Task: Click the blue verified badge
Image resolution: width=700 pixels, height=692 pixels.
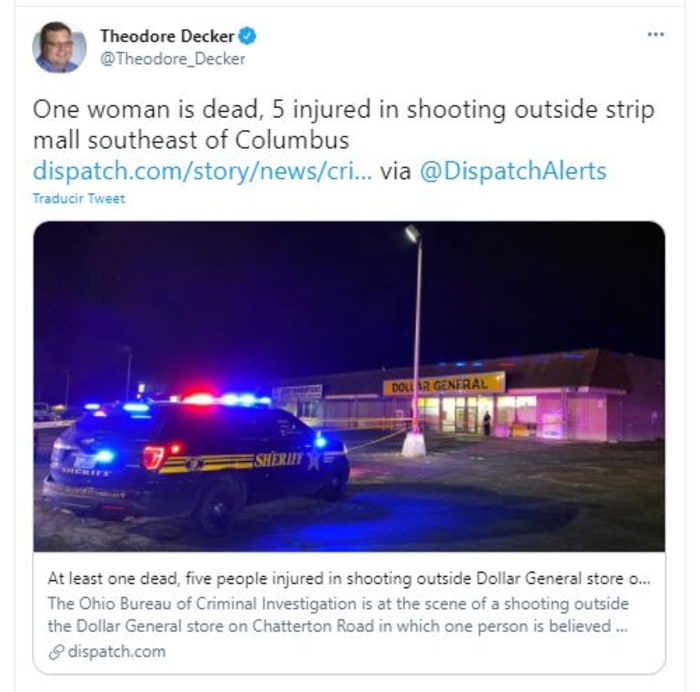Action: point(248,36)
